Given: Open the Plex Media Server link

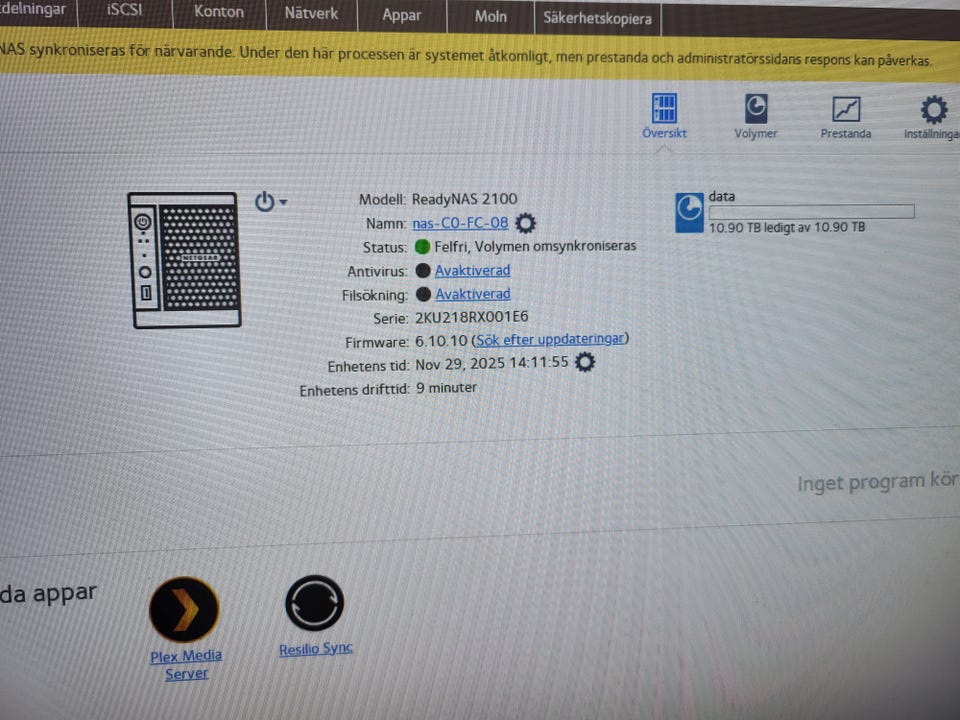Looking at the screenshot, I should (x=186, y=665).
